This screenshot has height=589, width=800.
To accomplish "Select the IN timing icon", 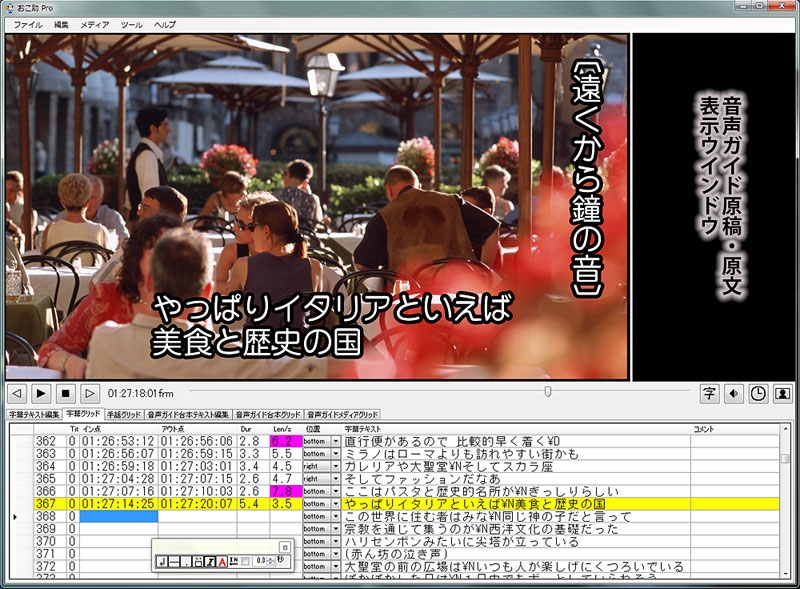I will [x=233, y=561].
